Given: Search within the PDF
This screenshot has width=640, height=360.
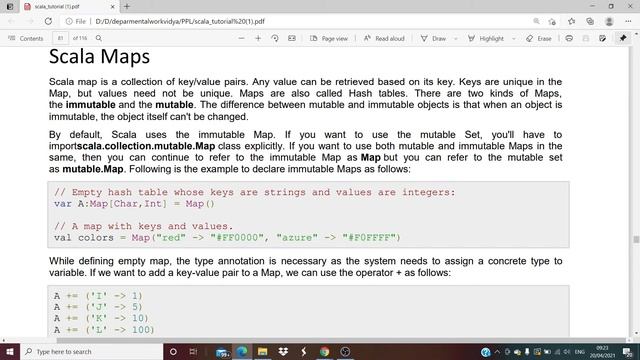Looking at the screenshot, I should point(99,38).
